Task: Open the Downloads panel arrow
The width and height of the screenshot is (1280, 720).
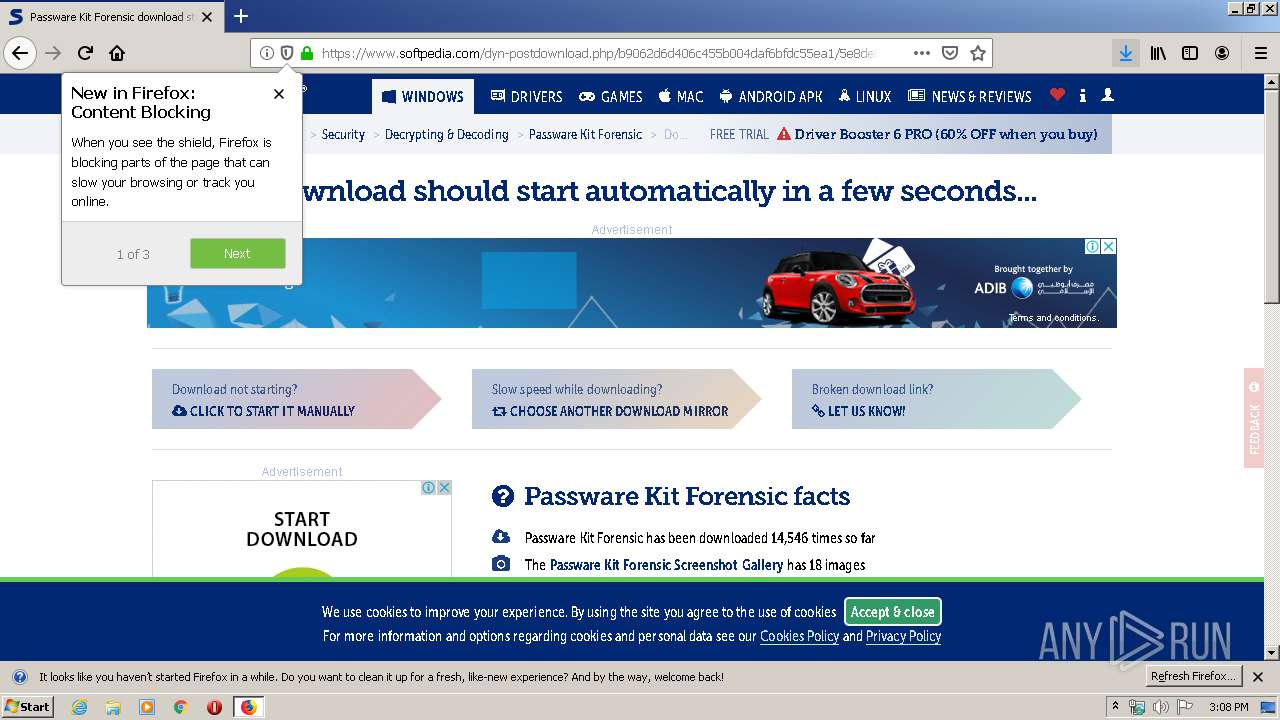Action: click(1126, 53)
